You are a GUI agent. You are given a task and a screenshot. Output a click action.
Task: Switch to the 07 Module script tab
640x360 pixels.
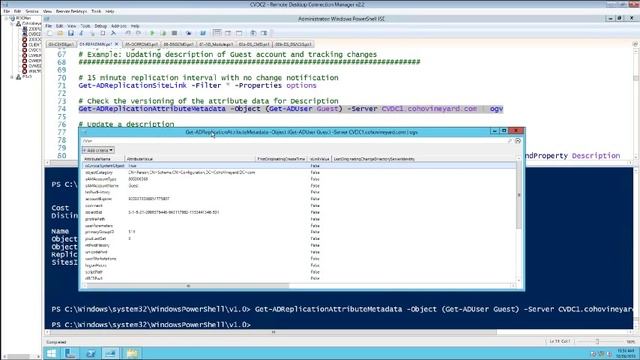click(216, 44)
